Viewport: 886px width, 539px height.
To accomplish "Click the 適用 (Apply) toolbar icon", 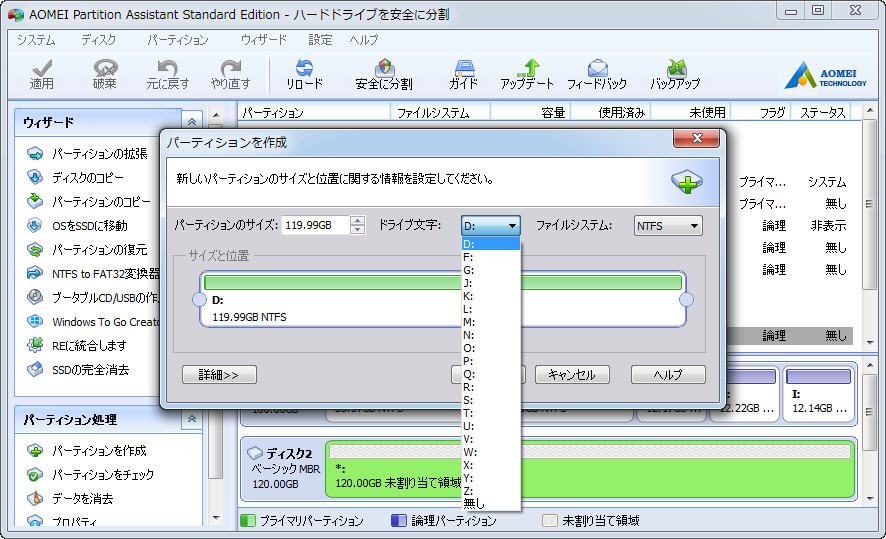I will coord(42,75).
